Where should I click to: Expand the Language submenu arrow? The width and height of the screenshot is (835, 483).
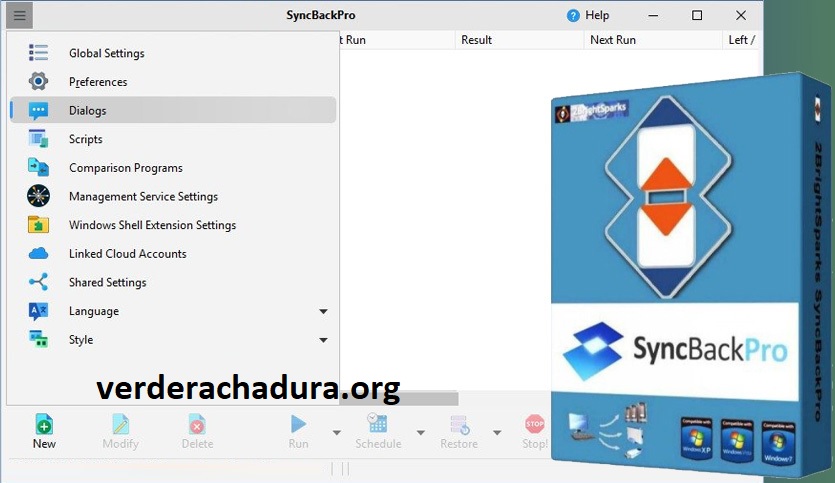pyautogui.click(x=323, y=311)
